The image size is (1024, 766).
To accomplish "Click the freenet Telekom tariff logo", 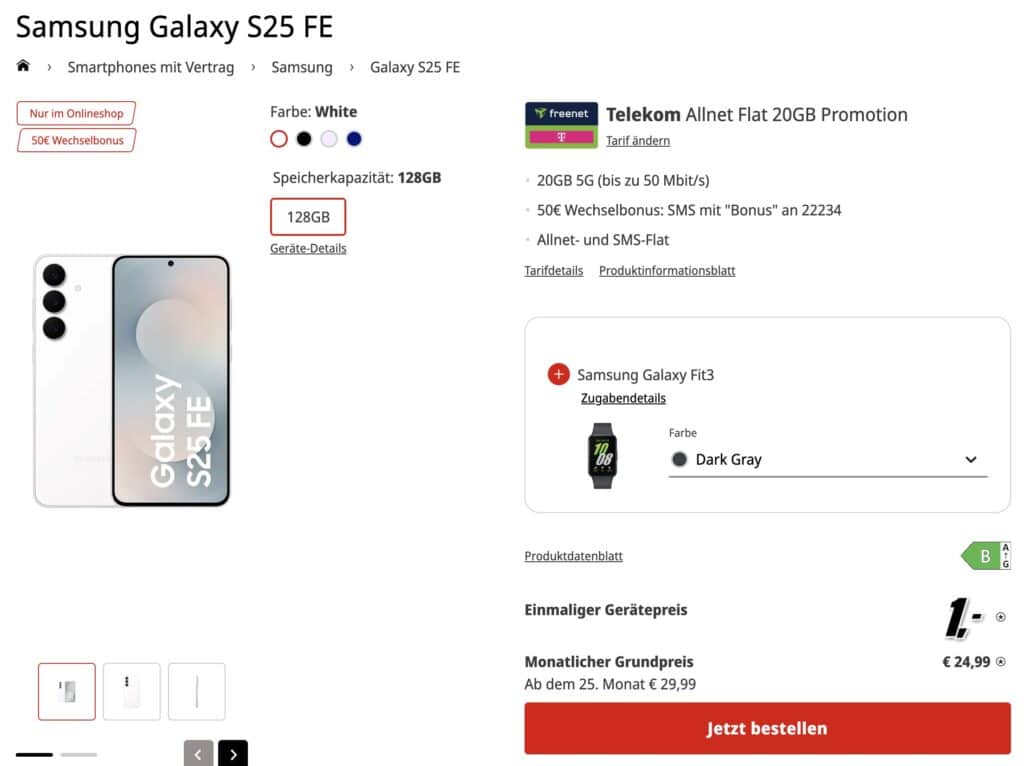I will 561,125.
